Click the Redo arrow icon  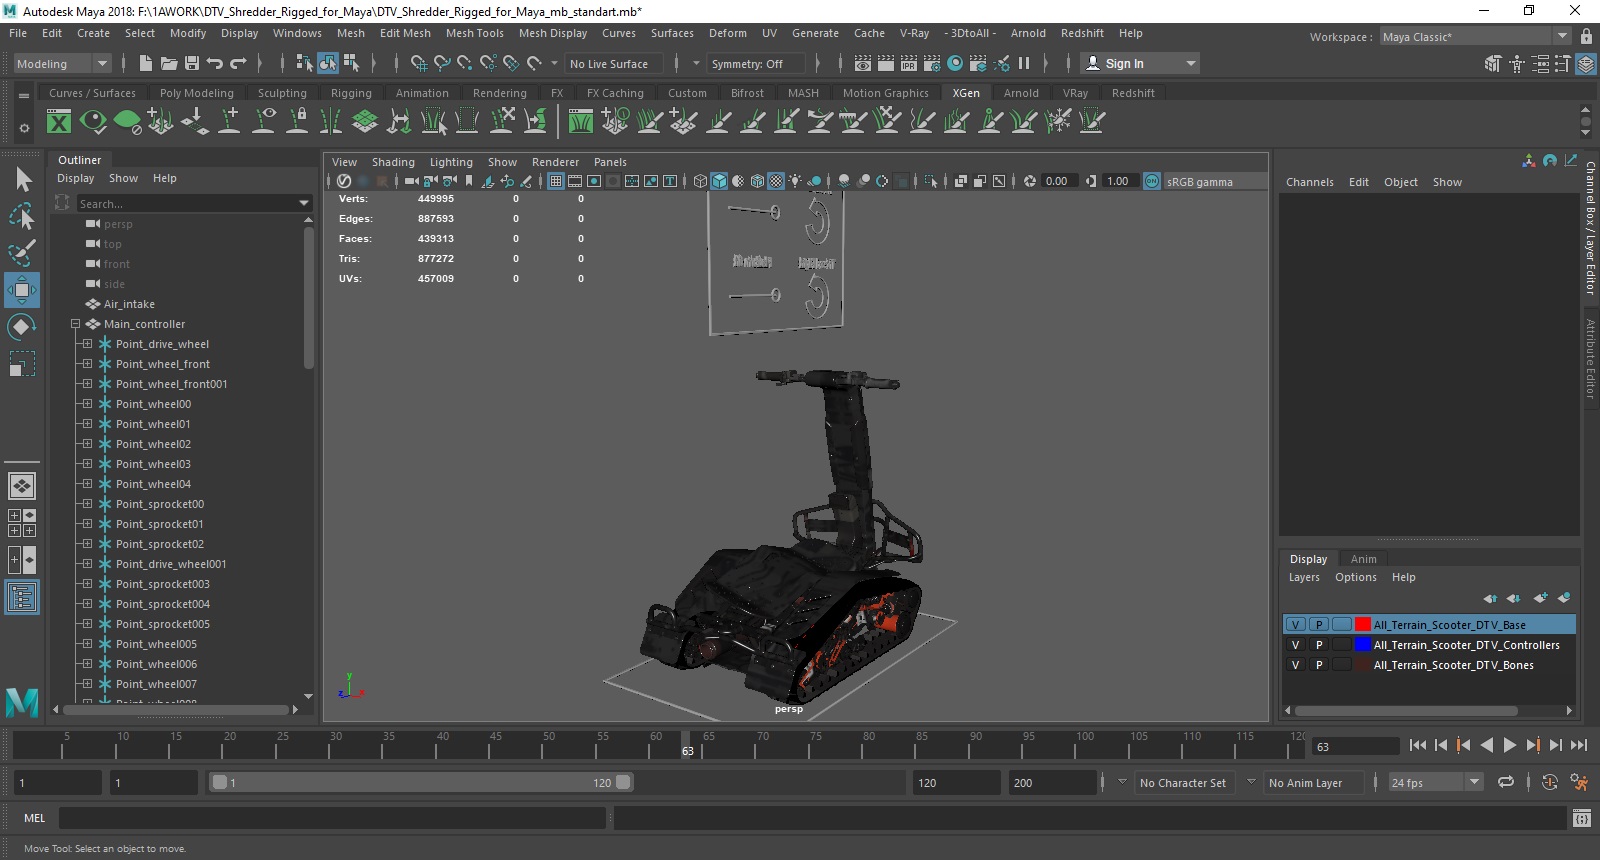(238, 63)
